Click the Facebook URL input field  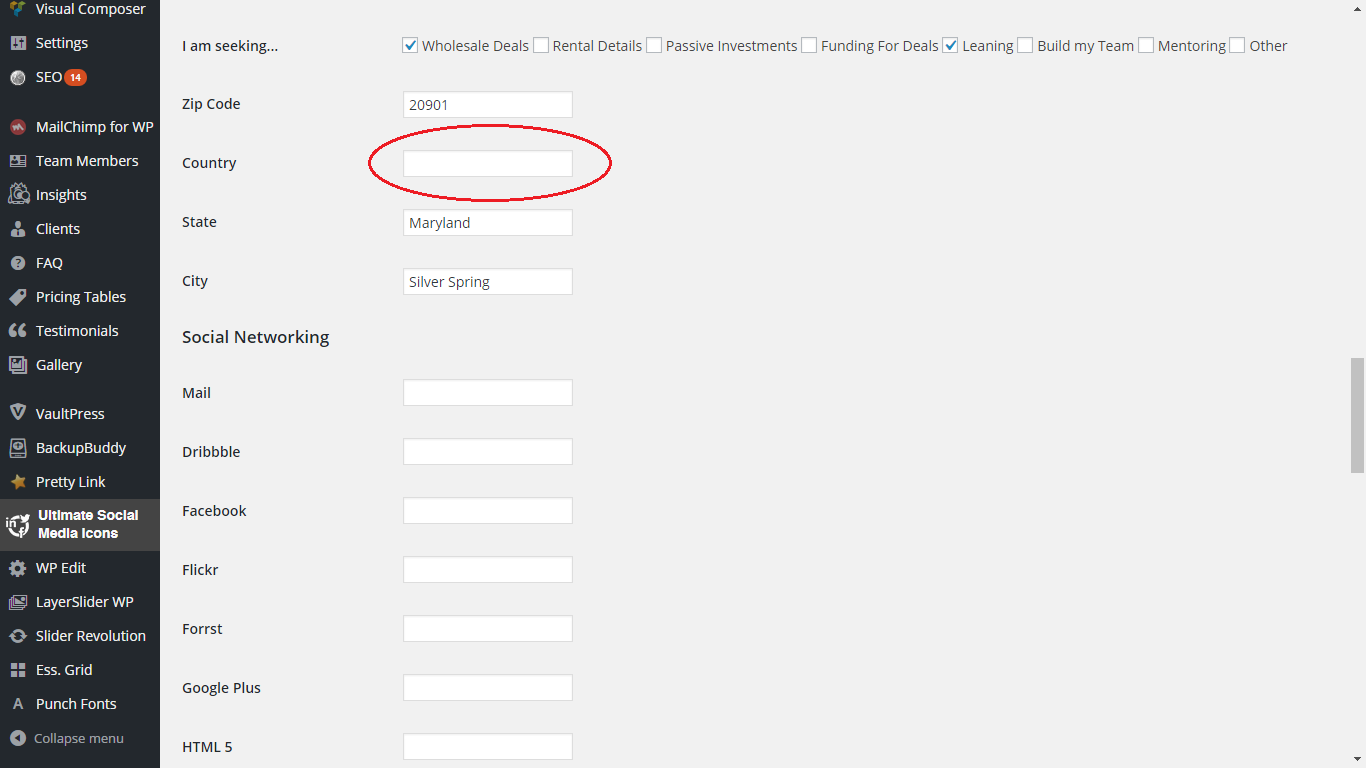[487, 511]
